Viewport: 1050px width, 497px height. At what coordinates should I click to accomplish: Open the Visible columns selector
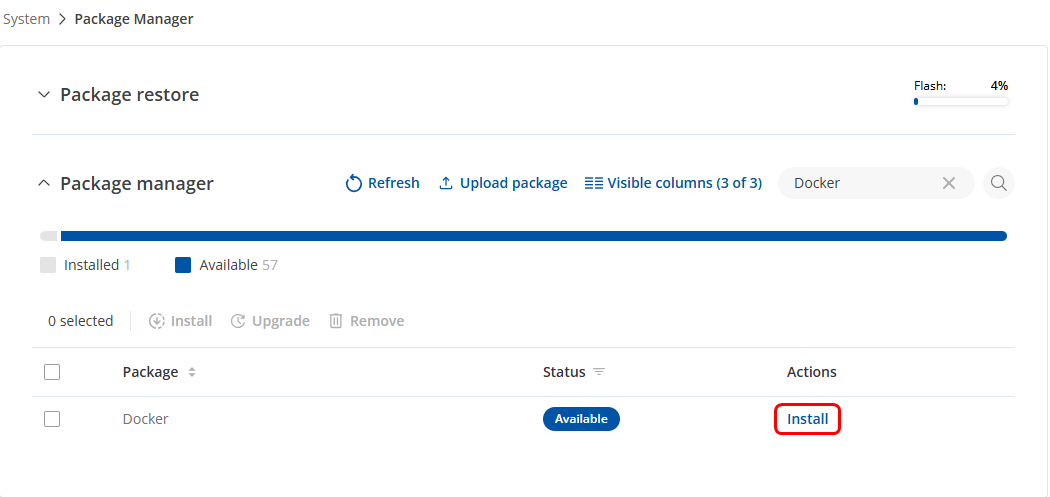(673, 183)
